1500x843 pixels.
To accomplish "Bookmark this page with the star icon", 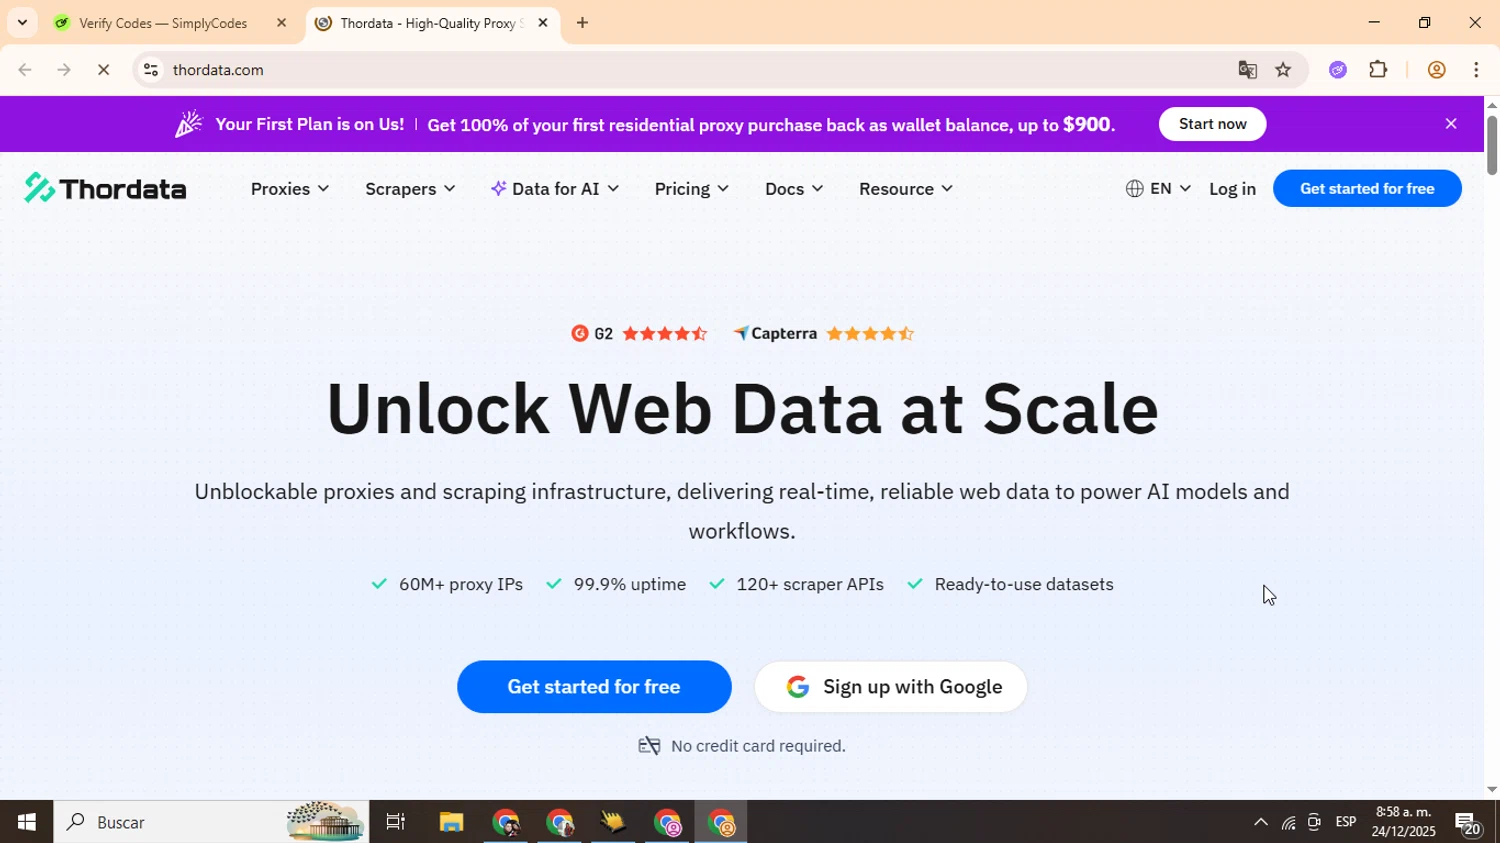I will click(x=1283, y=70).
